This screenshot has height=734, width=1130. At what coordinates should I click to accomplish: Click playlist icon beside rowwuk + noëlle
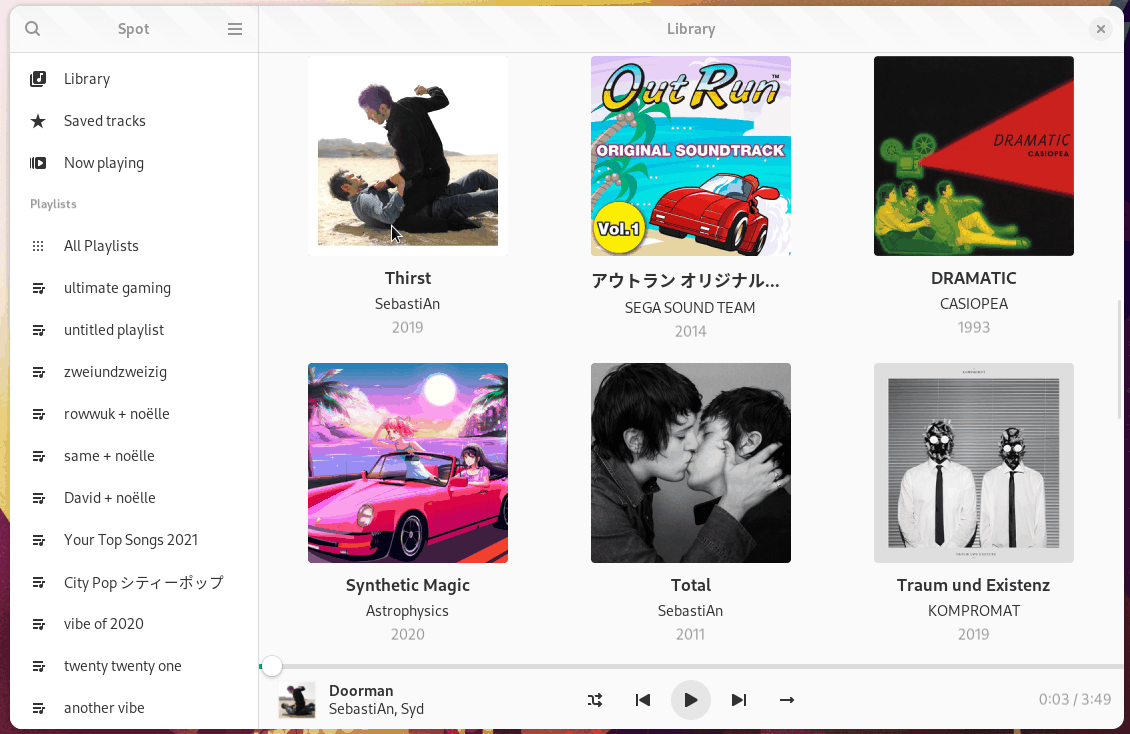pyautogui.click(x=38, y=414)
